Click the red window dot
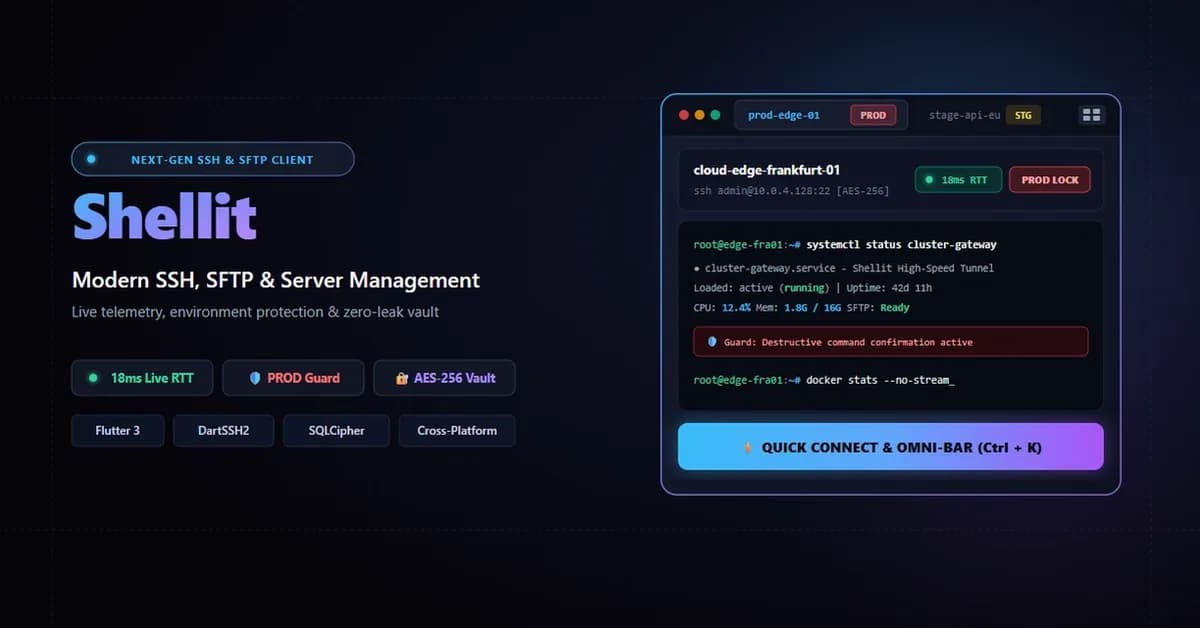 (684, 115)
